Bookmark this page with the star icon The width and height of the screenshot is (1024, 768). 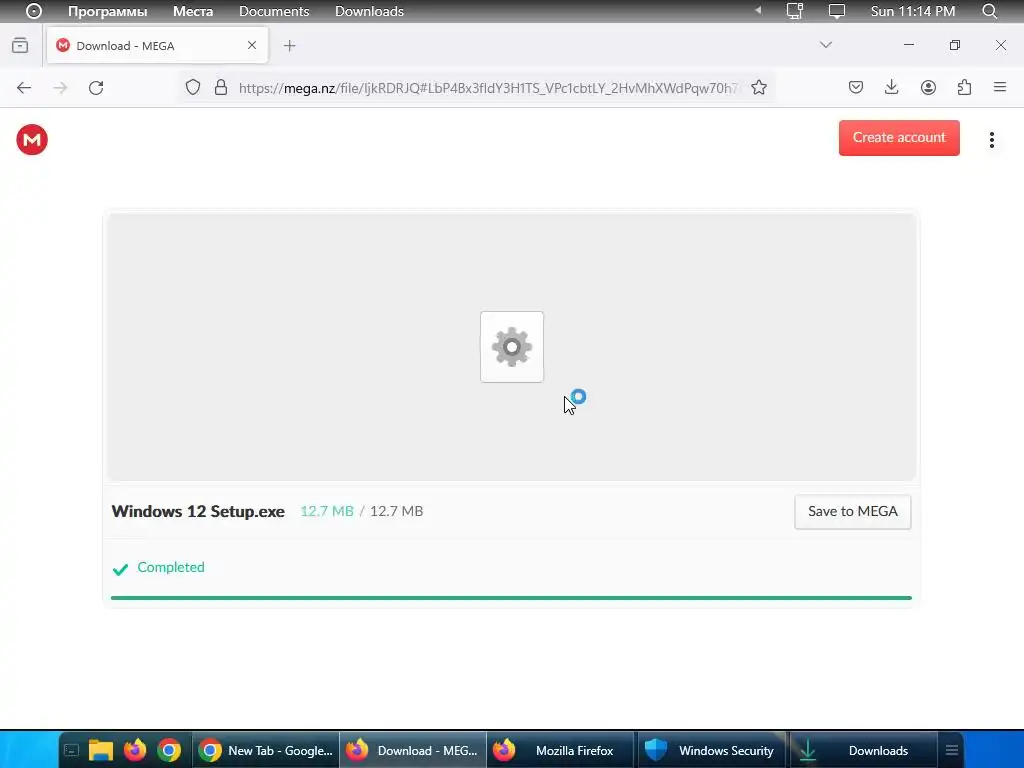759,88
